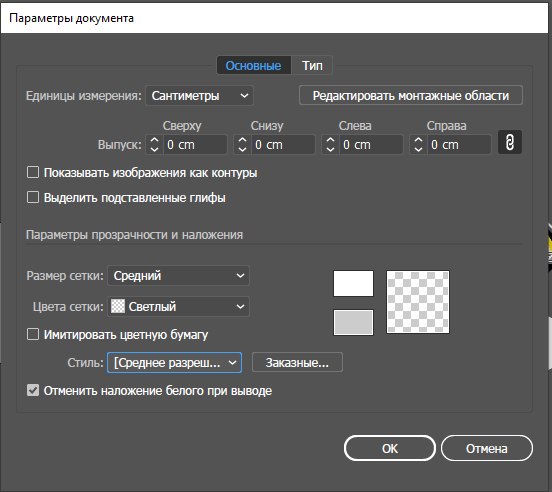Image resolution: width=552 pixels, height=492 pixels.
Task: Adjust the Слева bleed stepper arrows
Action: pos(330,145)
